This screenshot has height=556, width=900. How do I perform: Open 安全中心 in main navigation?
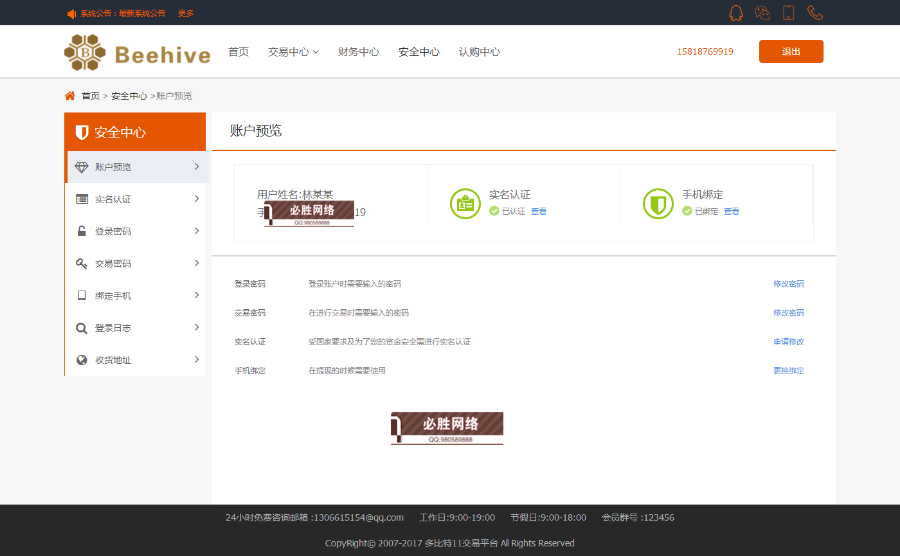click(419, 52)
